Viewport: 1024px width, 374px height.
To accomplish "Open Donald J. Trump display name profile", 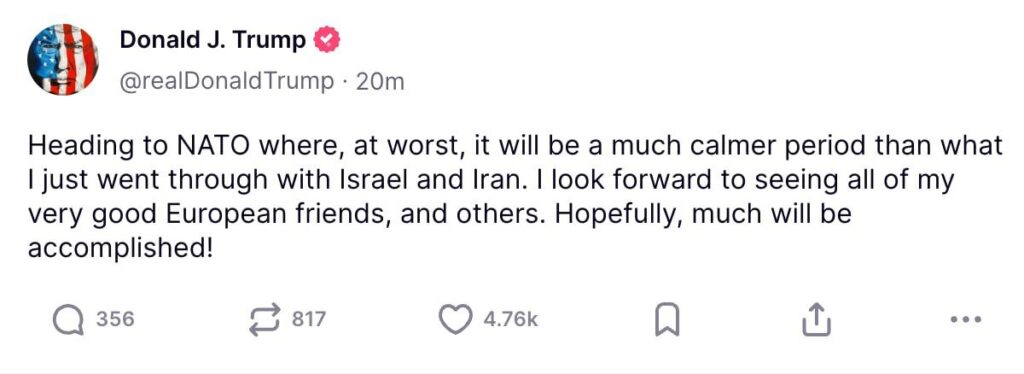I will 213,40.
